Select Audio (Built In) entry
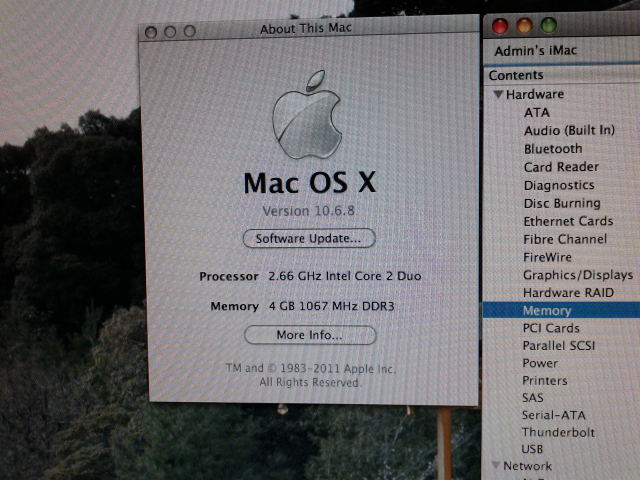640x480 pixels. coord(568,131)
